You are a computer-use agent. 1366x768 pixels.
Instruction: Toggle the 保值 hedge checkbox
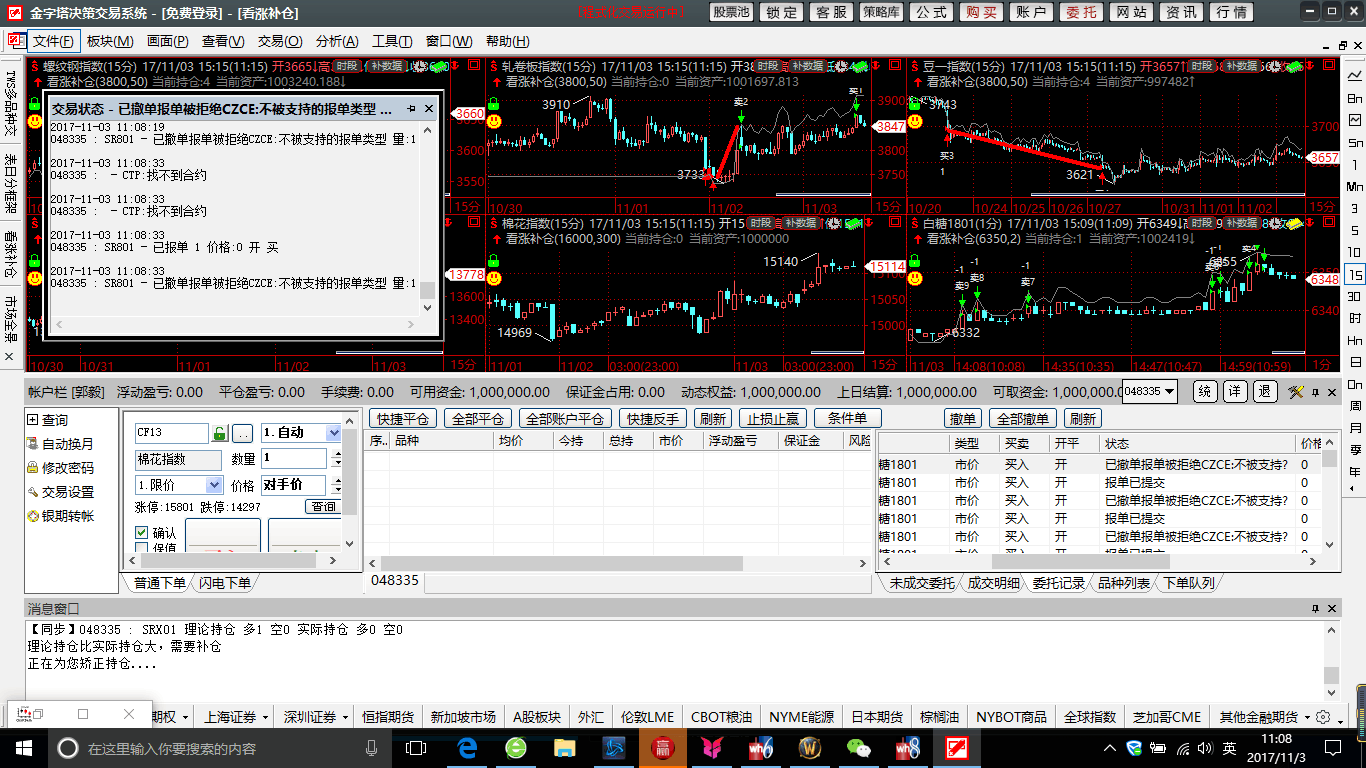coord(142,548)
